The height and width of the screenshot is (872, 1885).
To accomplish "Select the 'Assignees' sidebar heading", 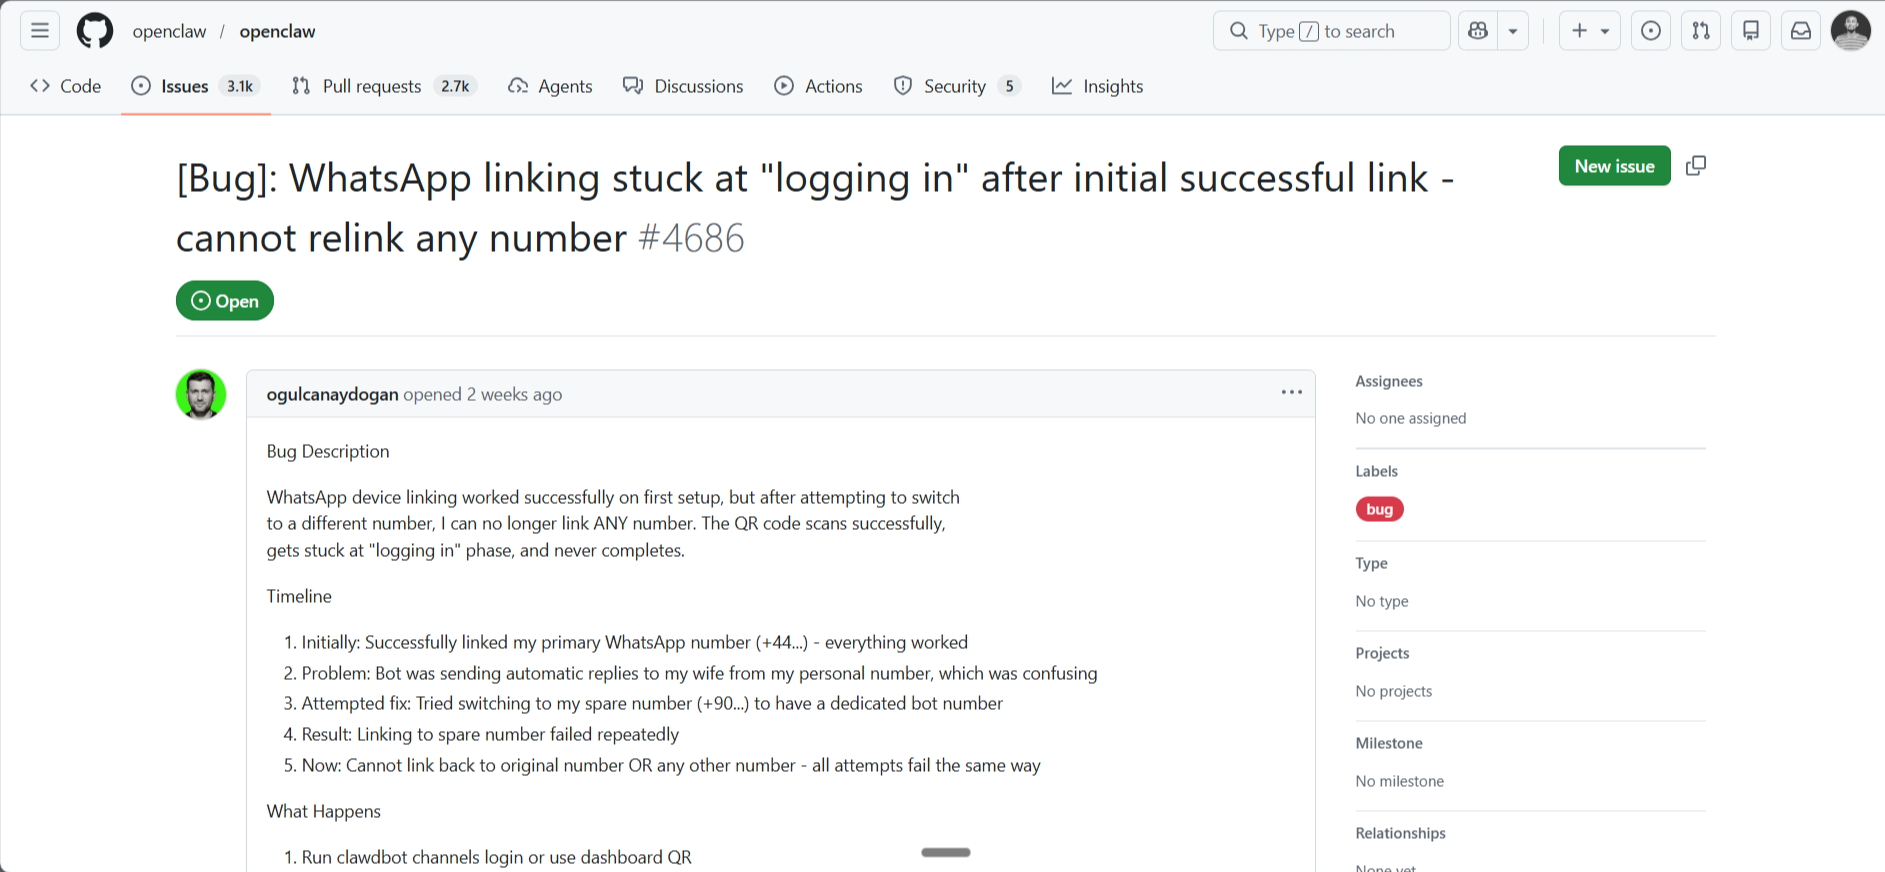I will click(x=1388, y=381).
